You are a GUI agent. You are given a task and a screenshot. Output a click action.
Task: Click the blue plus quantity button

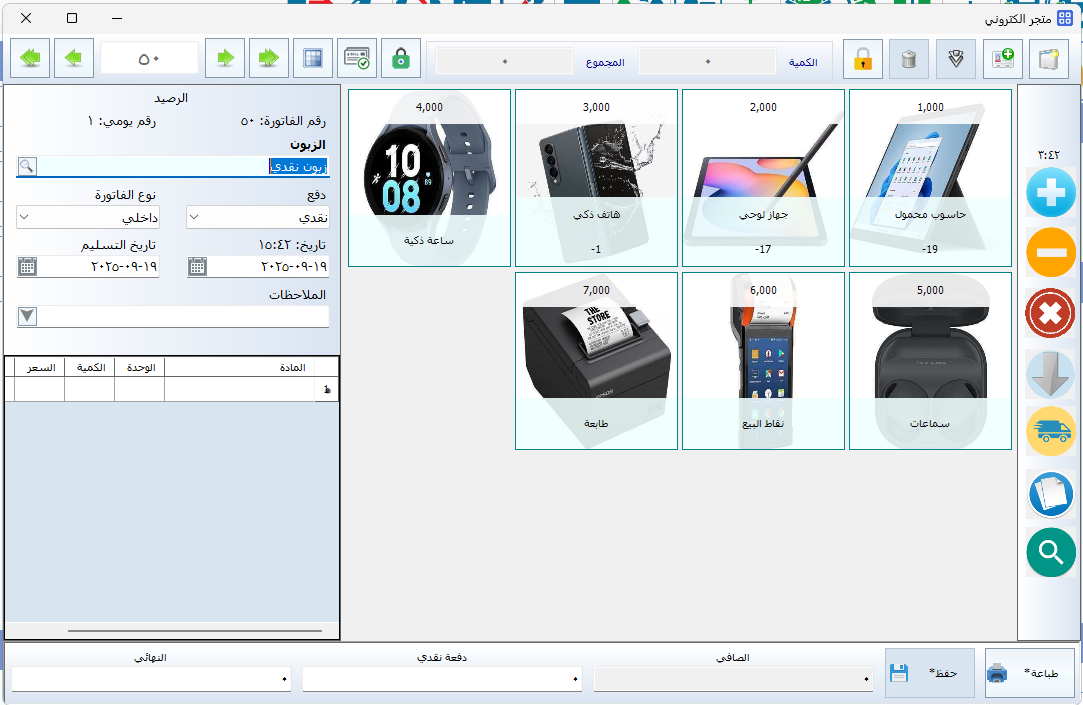[1050, 193]
